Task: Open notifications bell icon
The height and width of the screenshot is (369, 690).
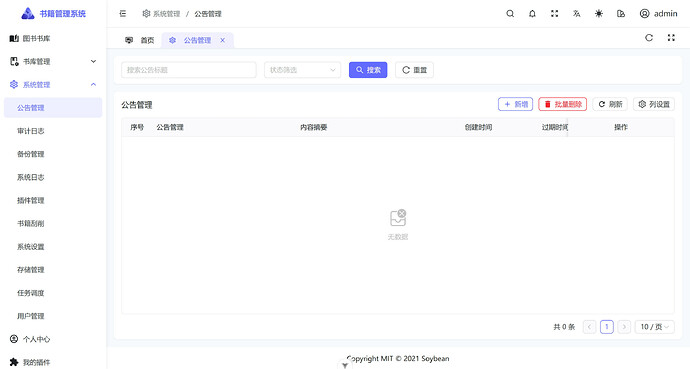Action: [532, 14]
